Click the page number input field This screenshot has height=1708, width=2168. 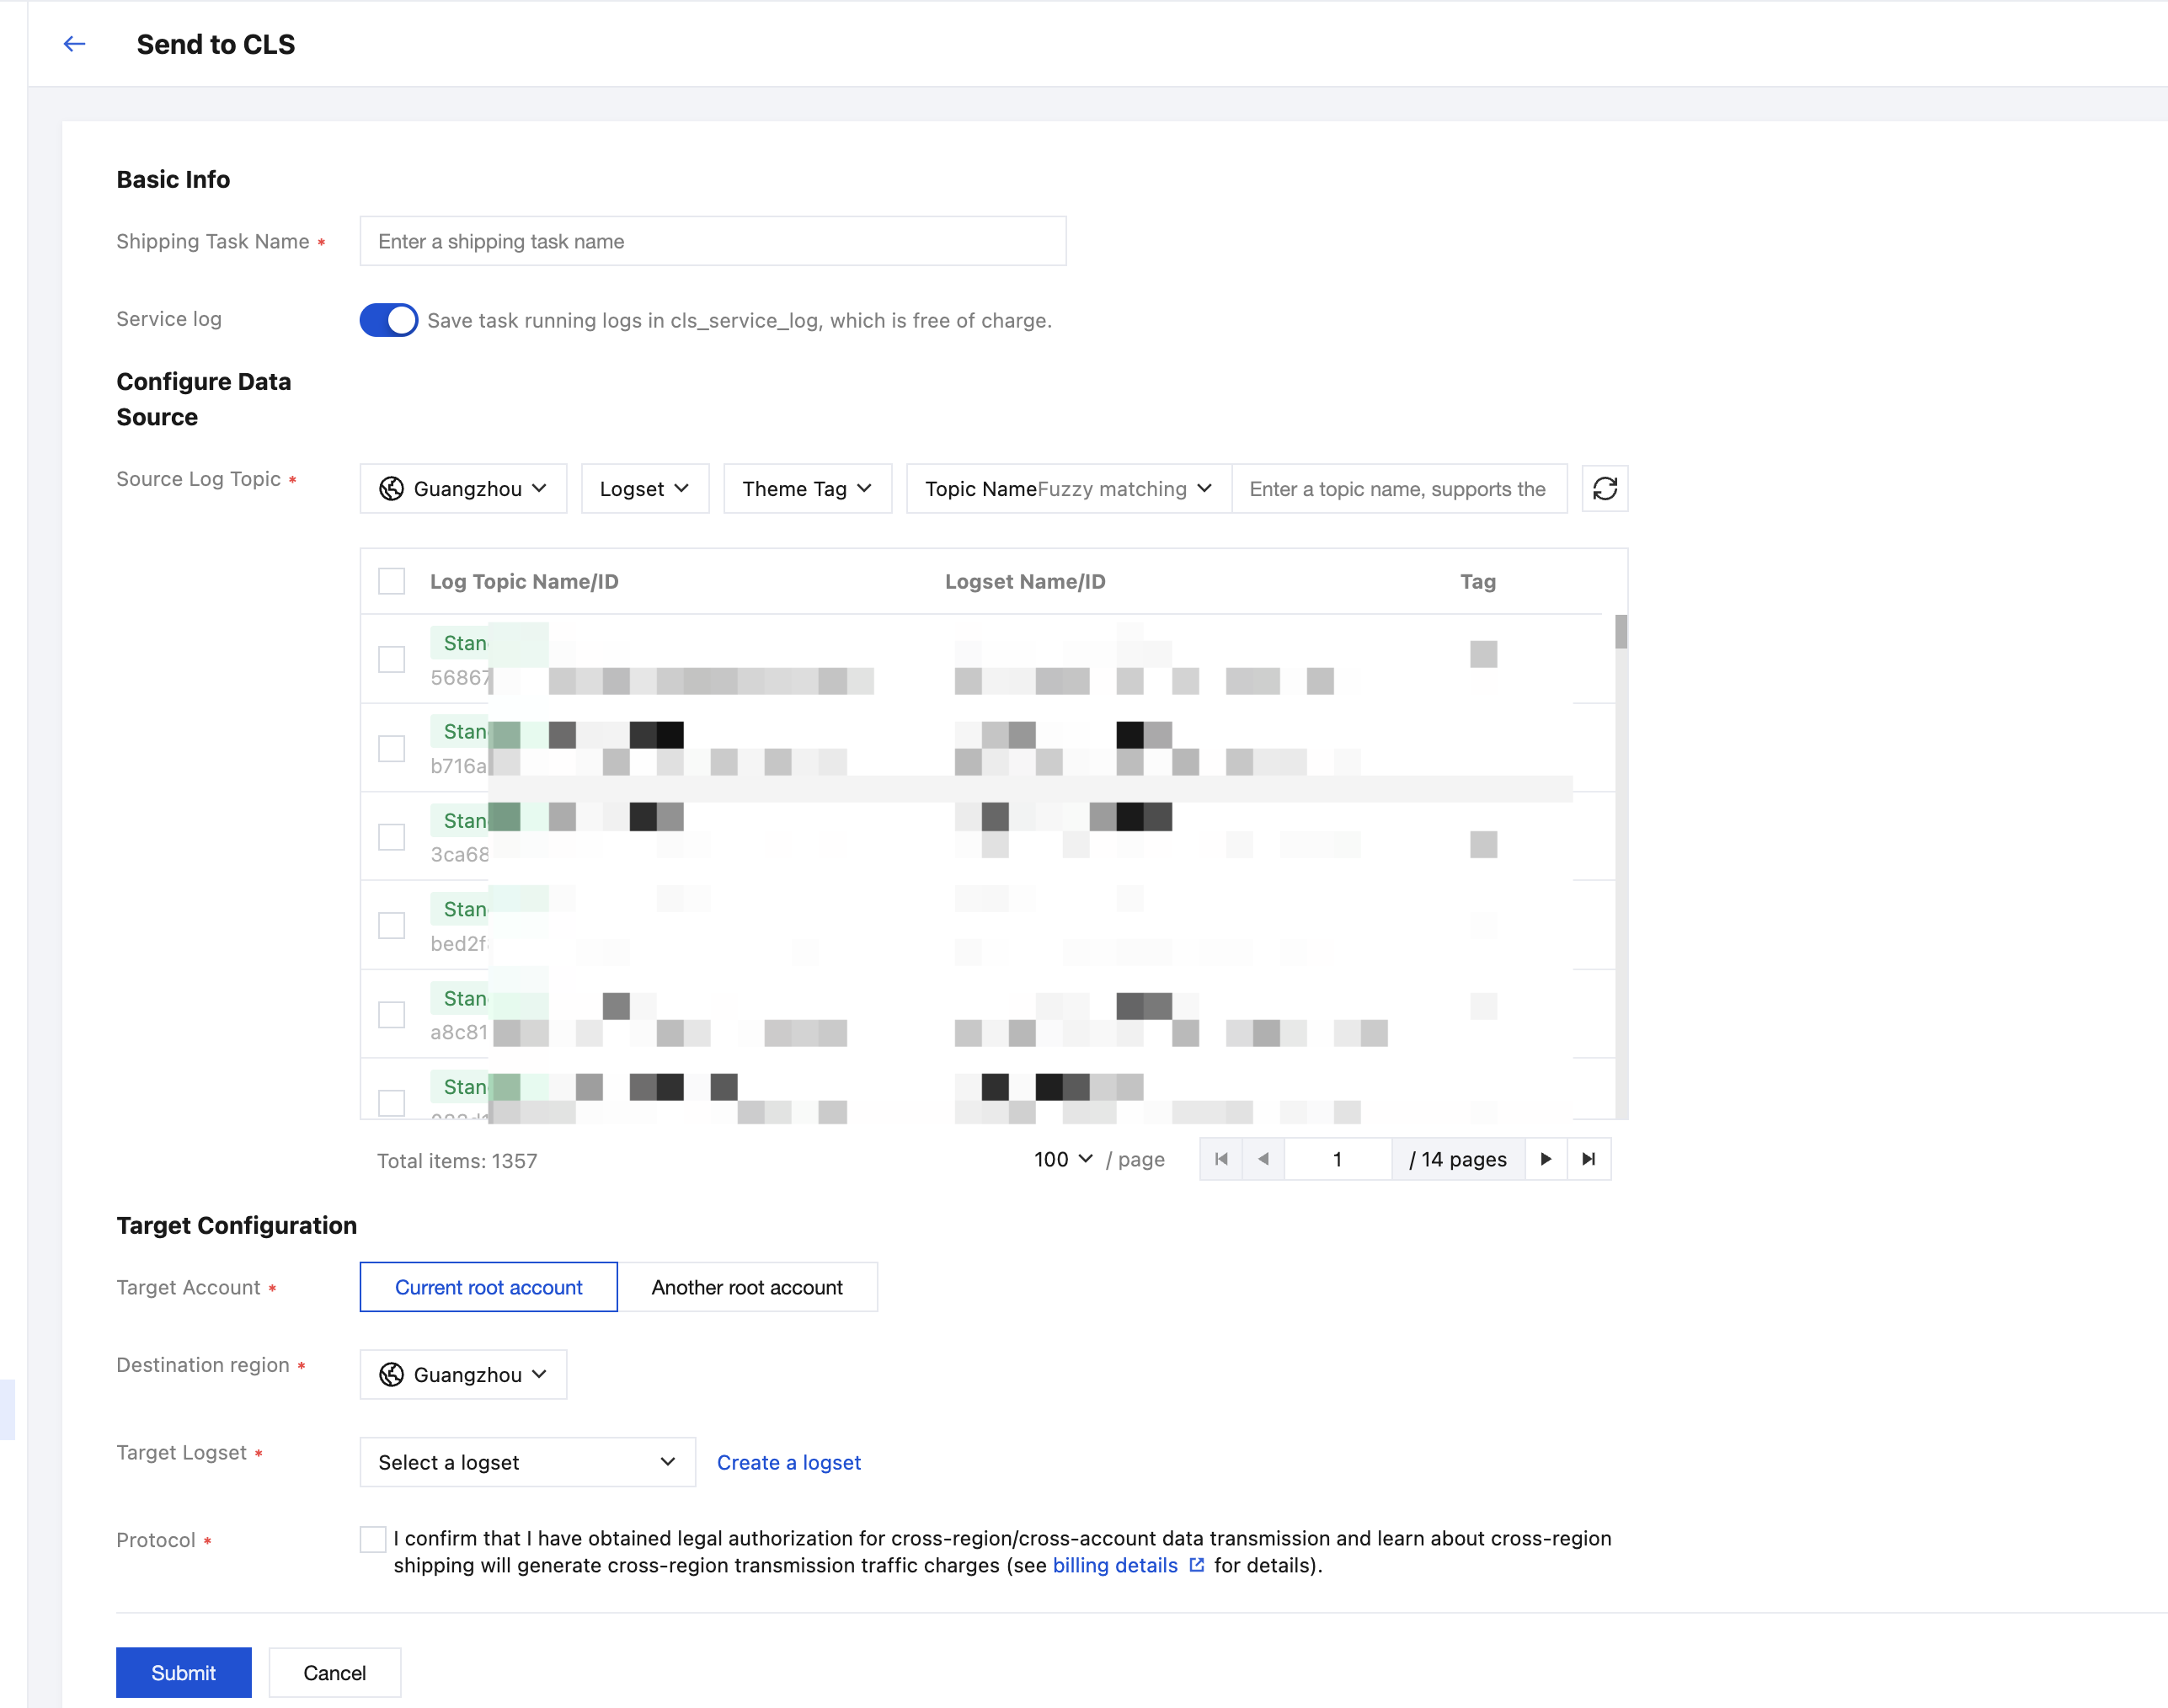pyautogui.click(x=1337, y=1159)
